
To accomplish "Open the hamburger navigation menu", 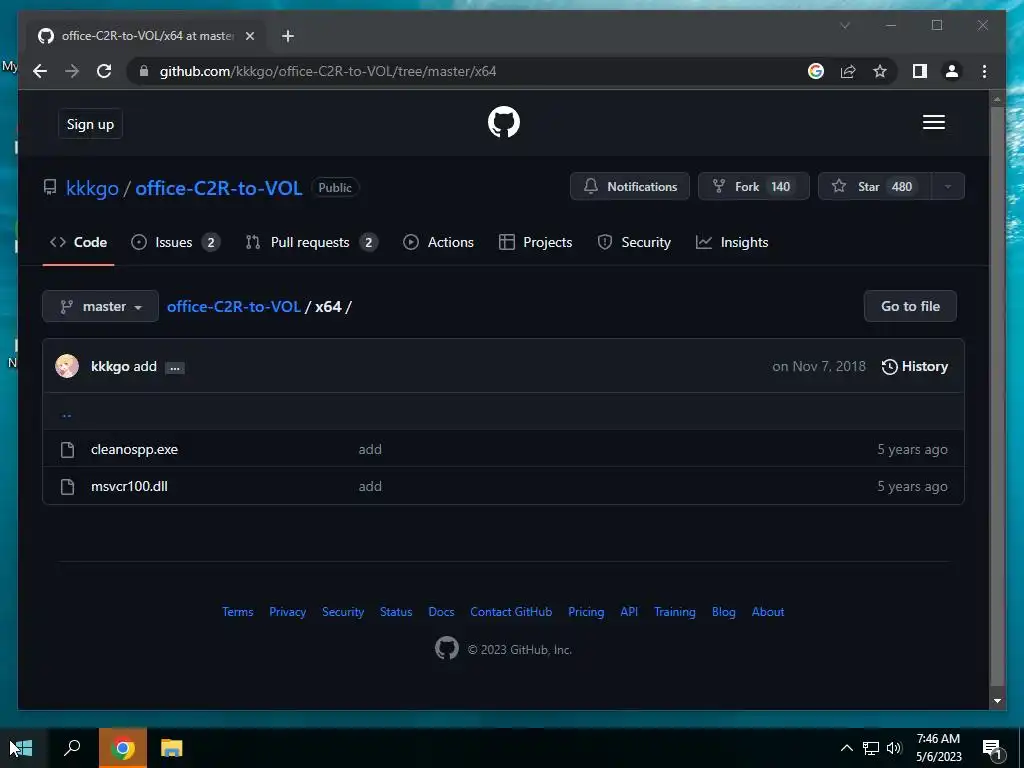I will coord(933,122).
